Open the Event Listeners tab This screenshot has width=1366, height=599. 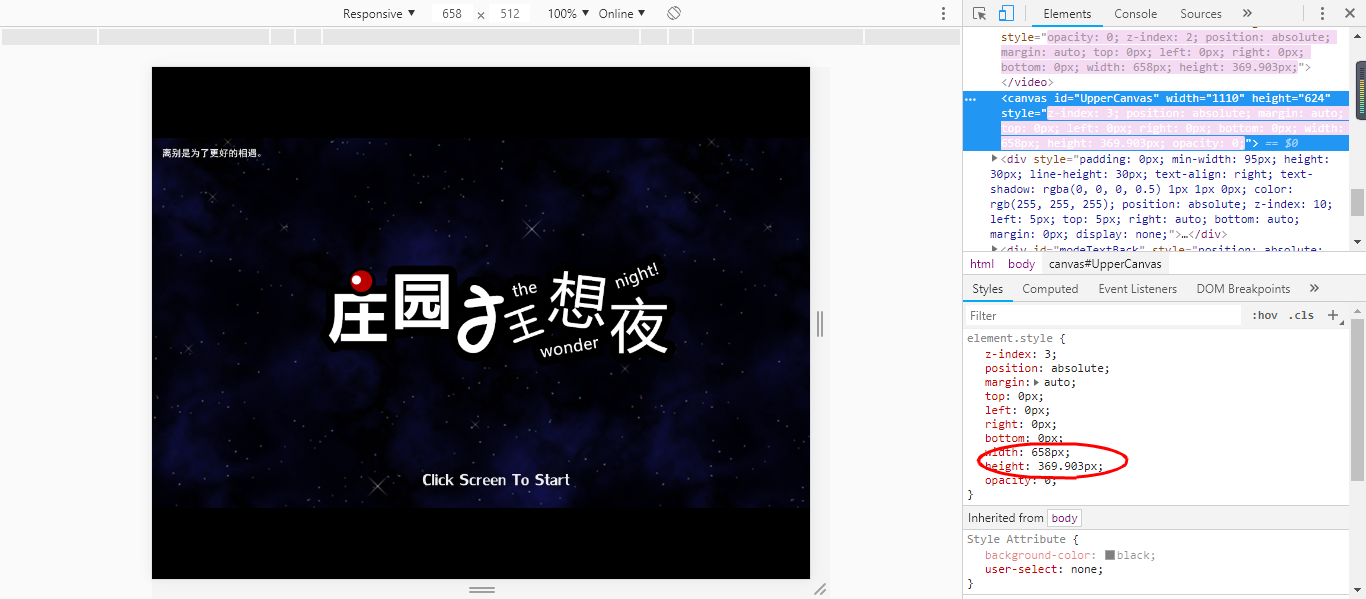coord(1138,288)
